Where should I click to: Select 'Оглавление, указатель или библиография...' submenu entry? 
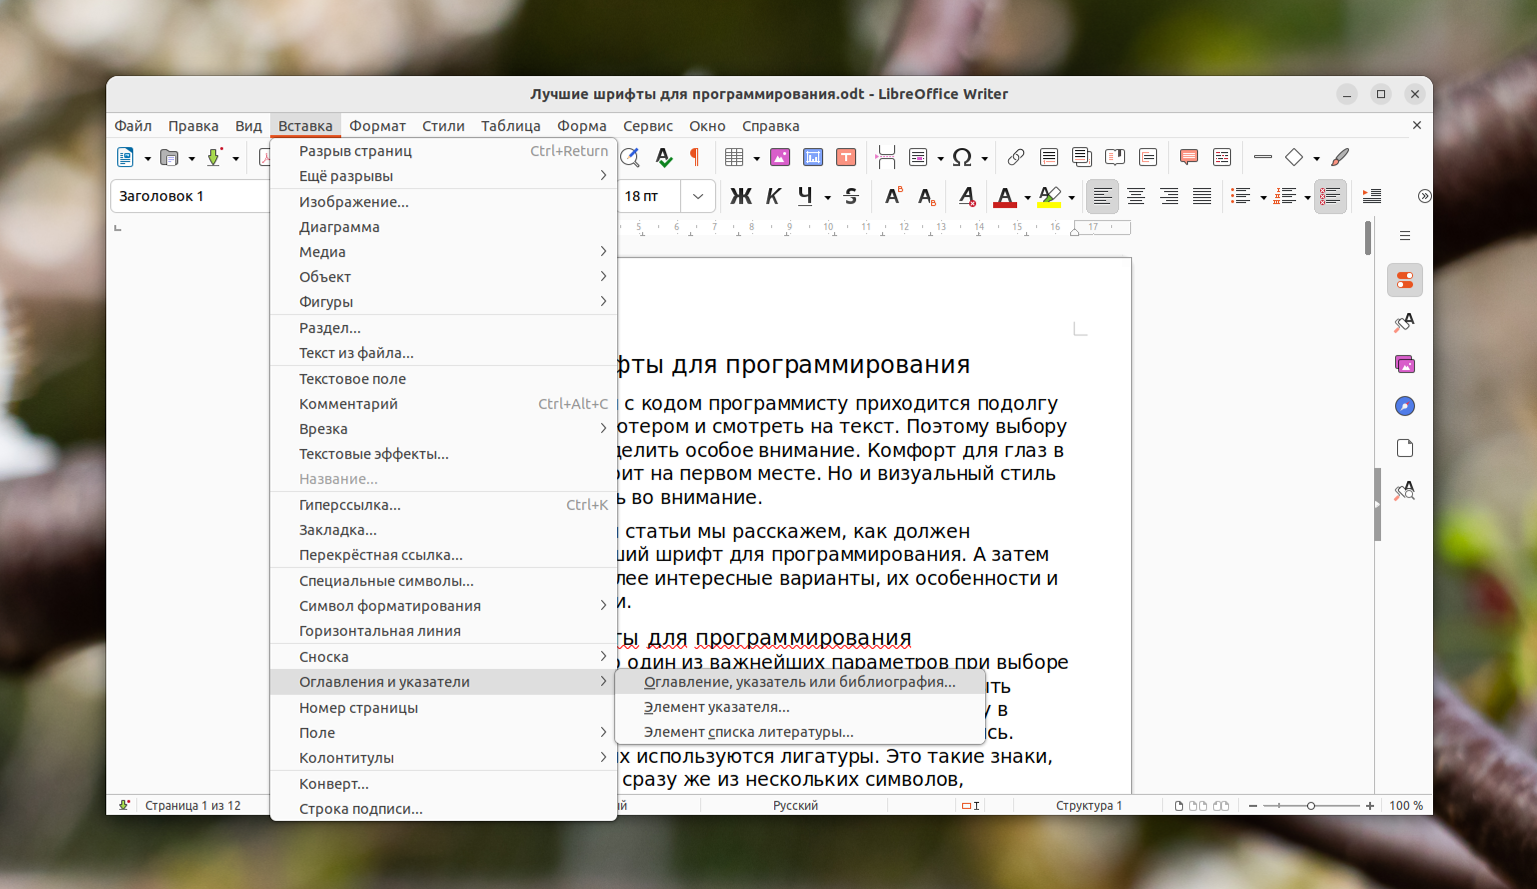799,682
